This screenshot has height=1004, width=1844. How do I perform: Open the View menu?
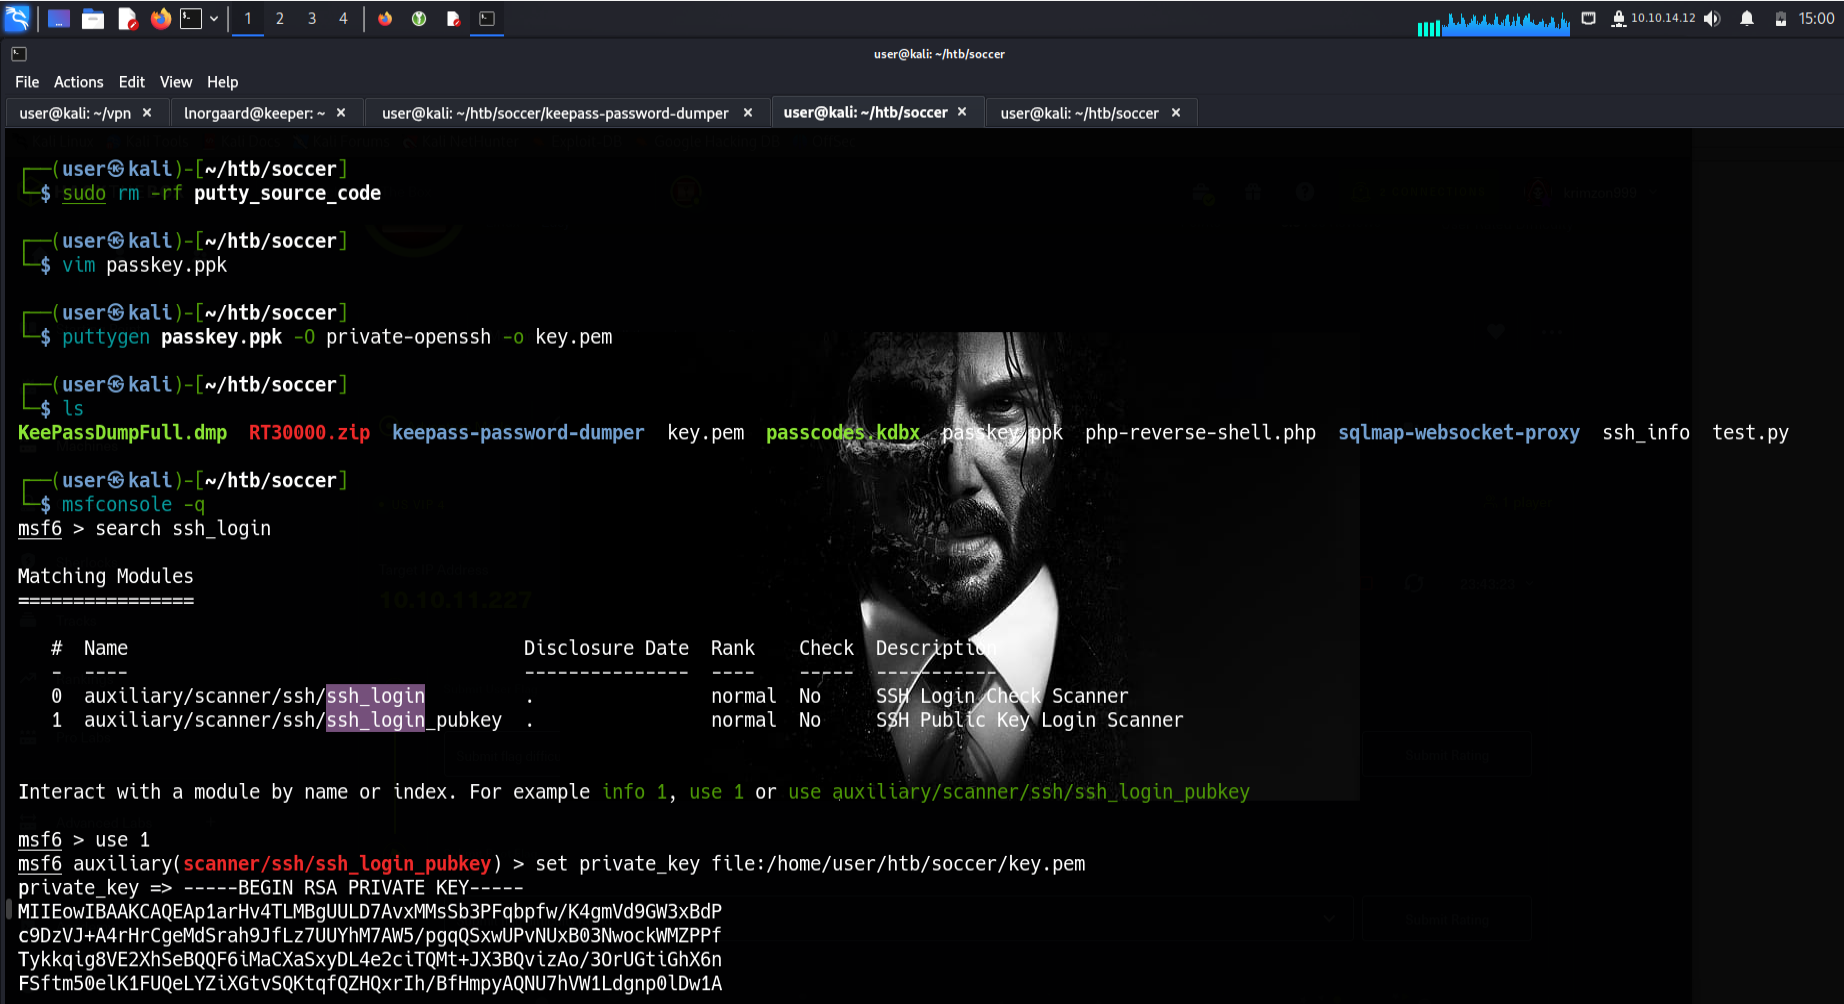coord(176,82)
